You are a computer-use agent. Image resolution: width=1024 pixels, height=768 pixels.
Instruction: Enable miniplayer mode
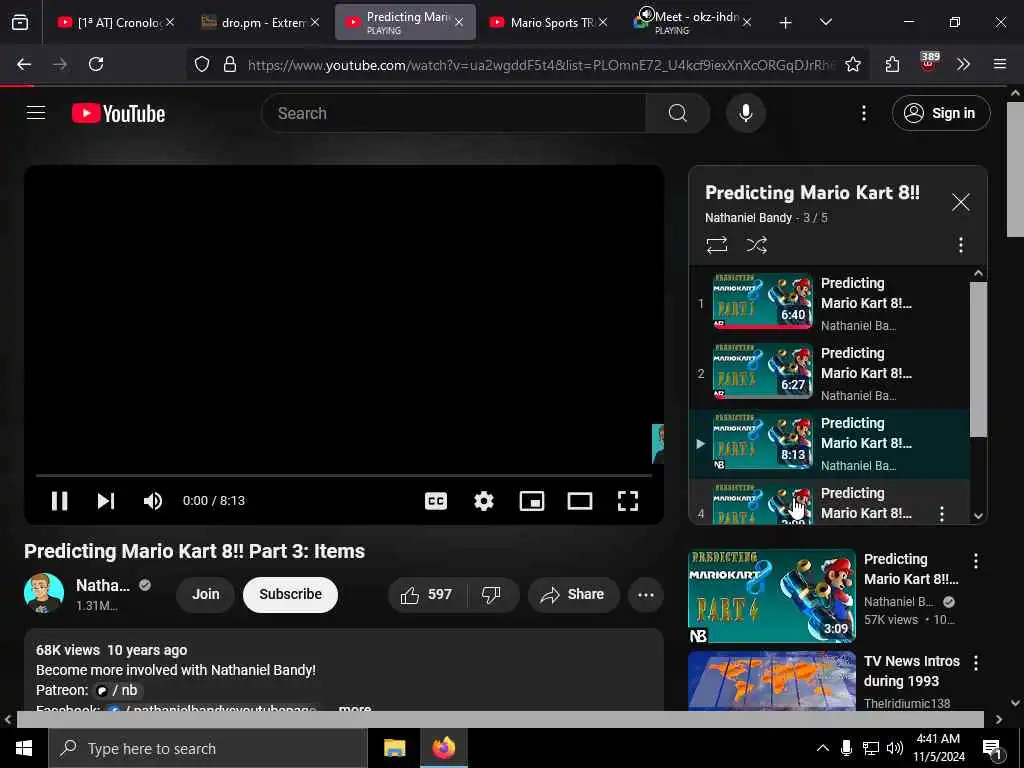tap(532, 501)
